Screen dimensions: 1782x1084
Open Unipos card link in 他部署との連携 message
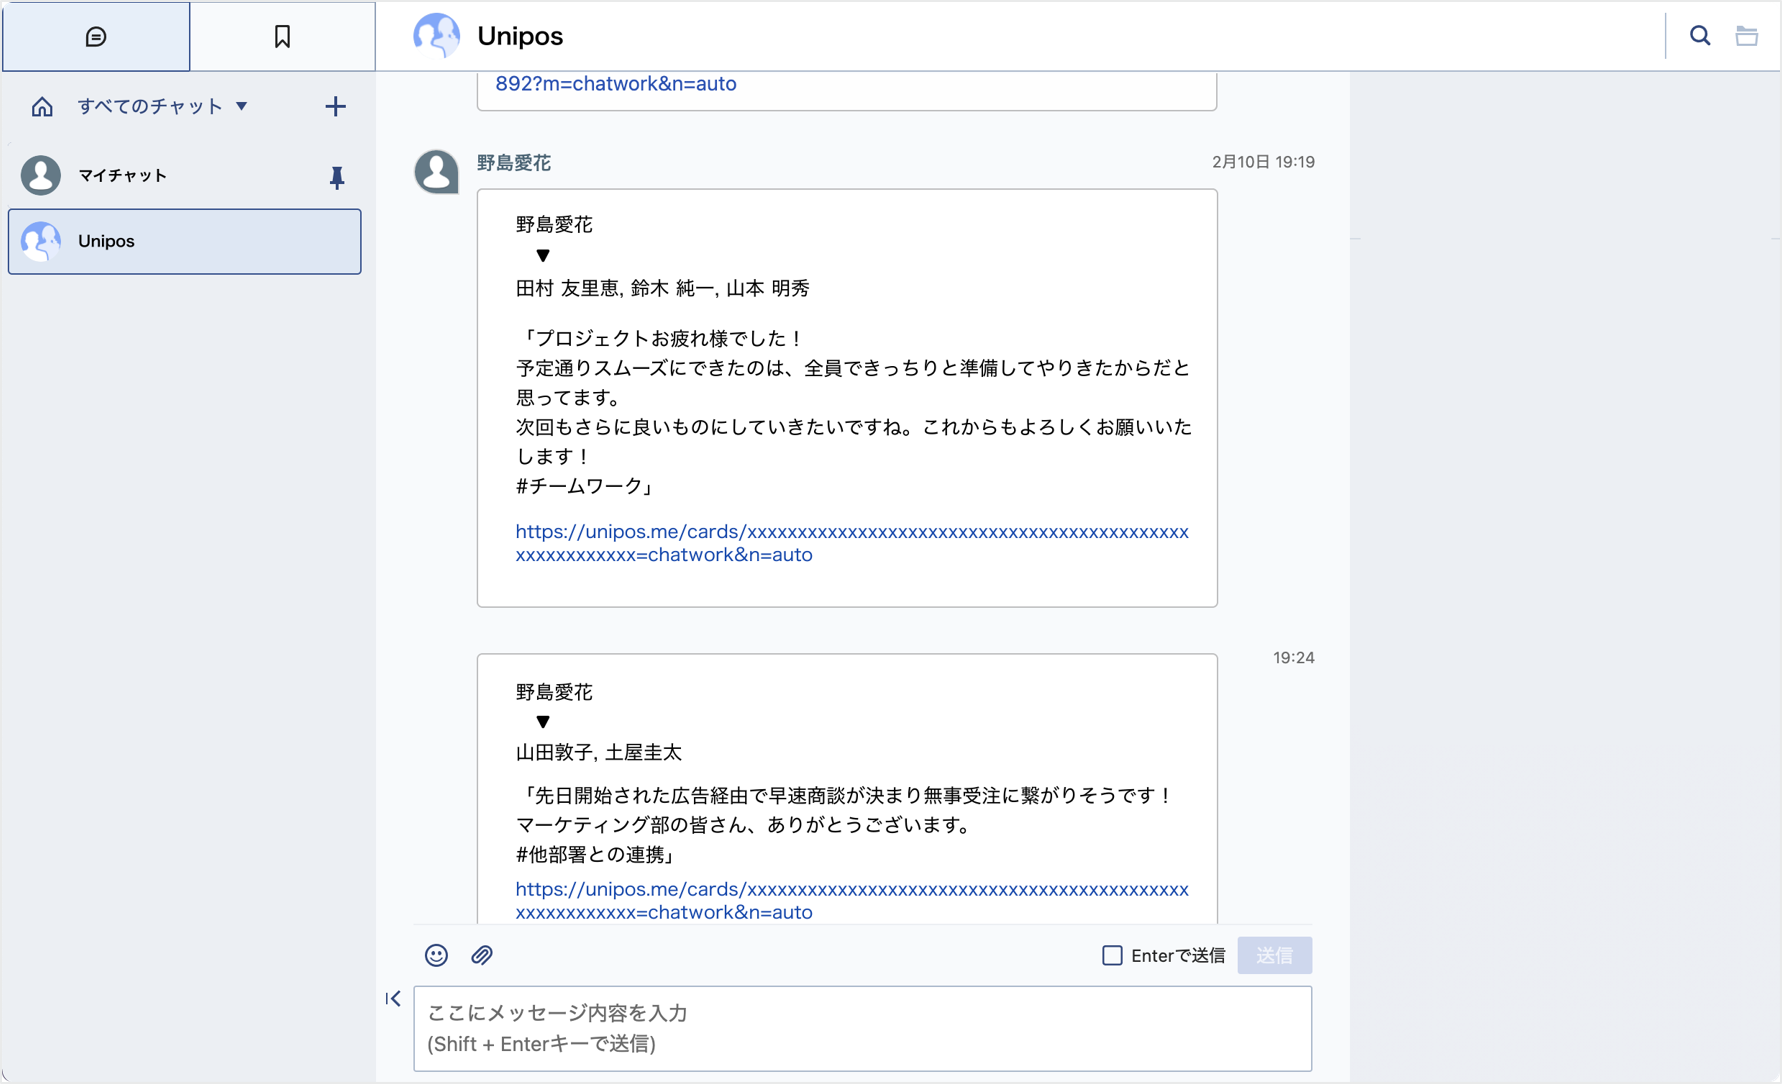[x=852, y=900]
